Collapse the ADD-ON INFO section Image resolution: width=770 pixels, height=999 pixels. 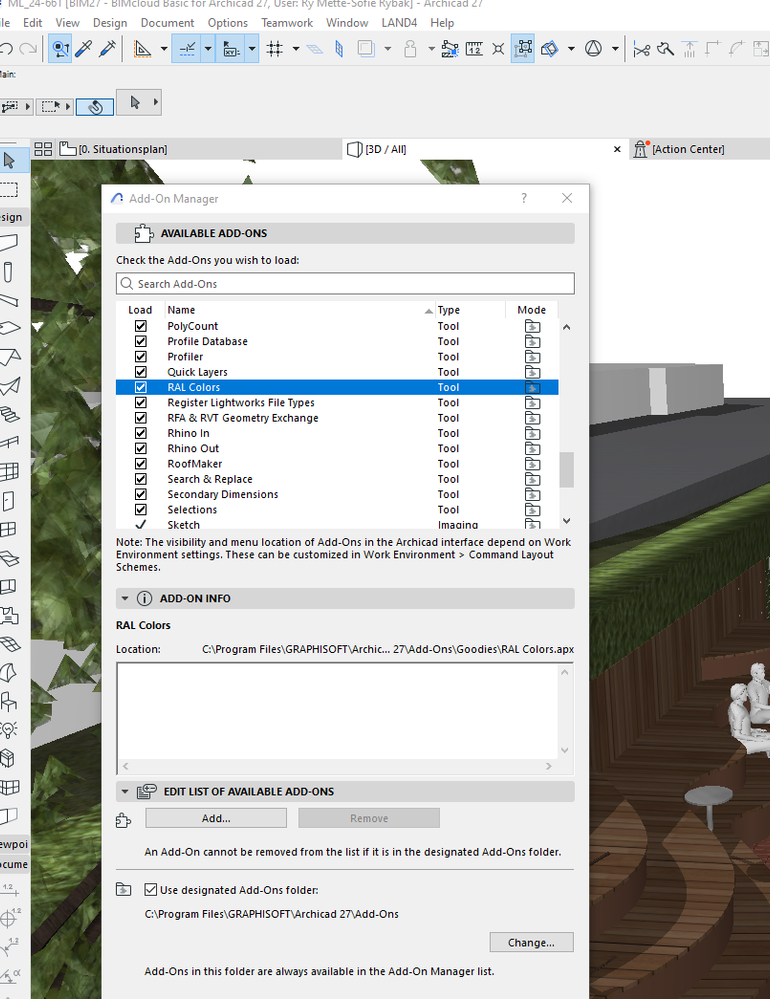pos(125,599)
